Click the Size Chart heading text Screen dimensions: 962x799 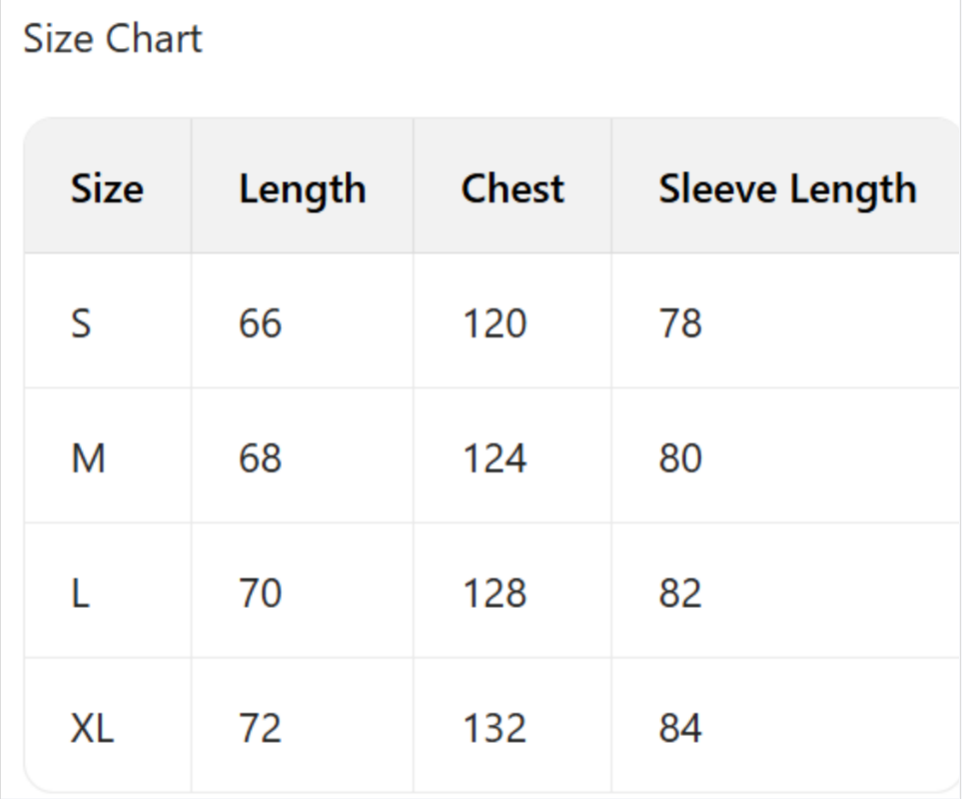[x=112, y=39]
